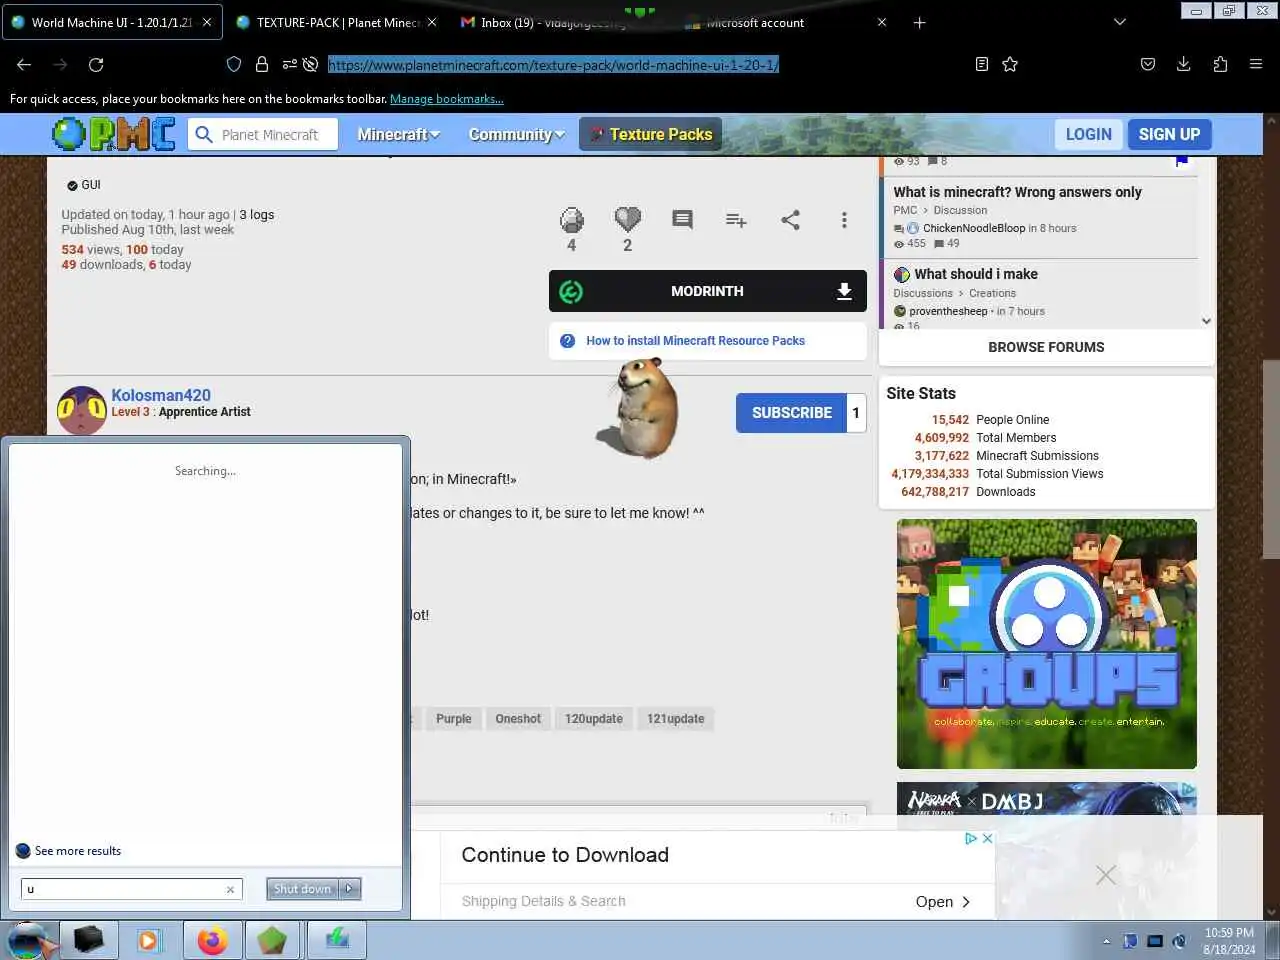1280x960 pixels.
Task: Click the browser URL address bar
Action: [553, 64]
